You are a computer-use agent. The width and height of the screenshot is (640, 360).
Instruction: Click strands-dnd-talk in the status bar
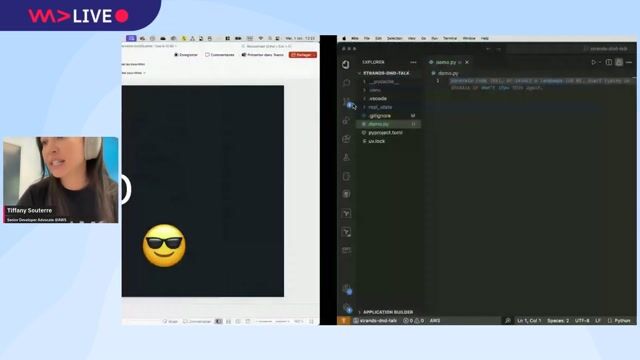(376, 321)
